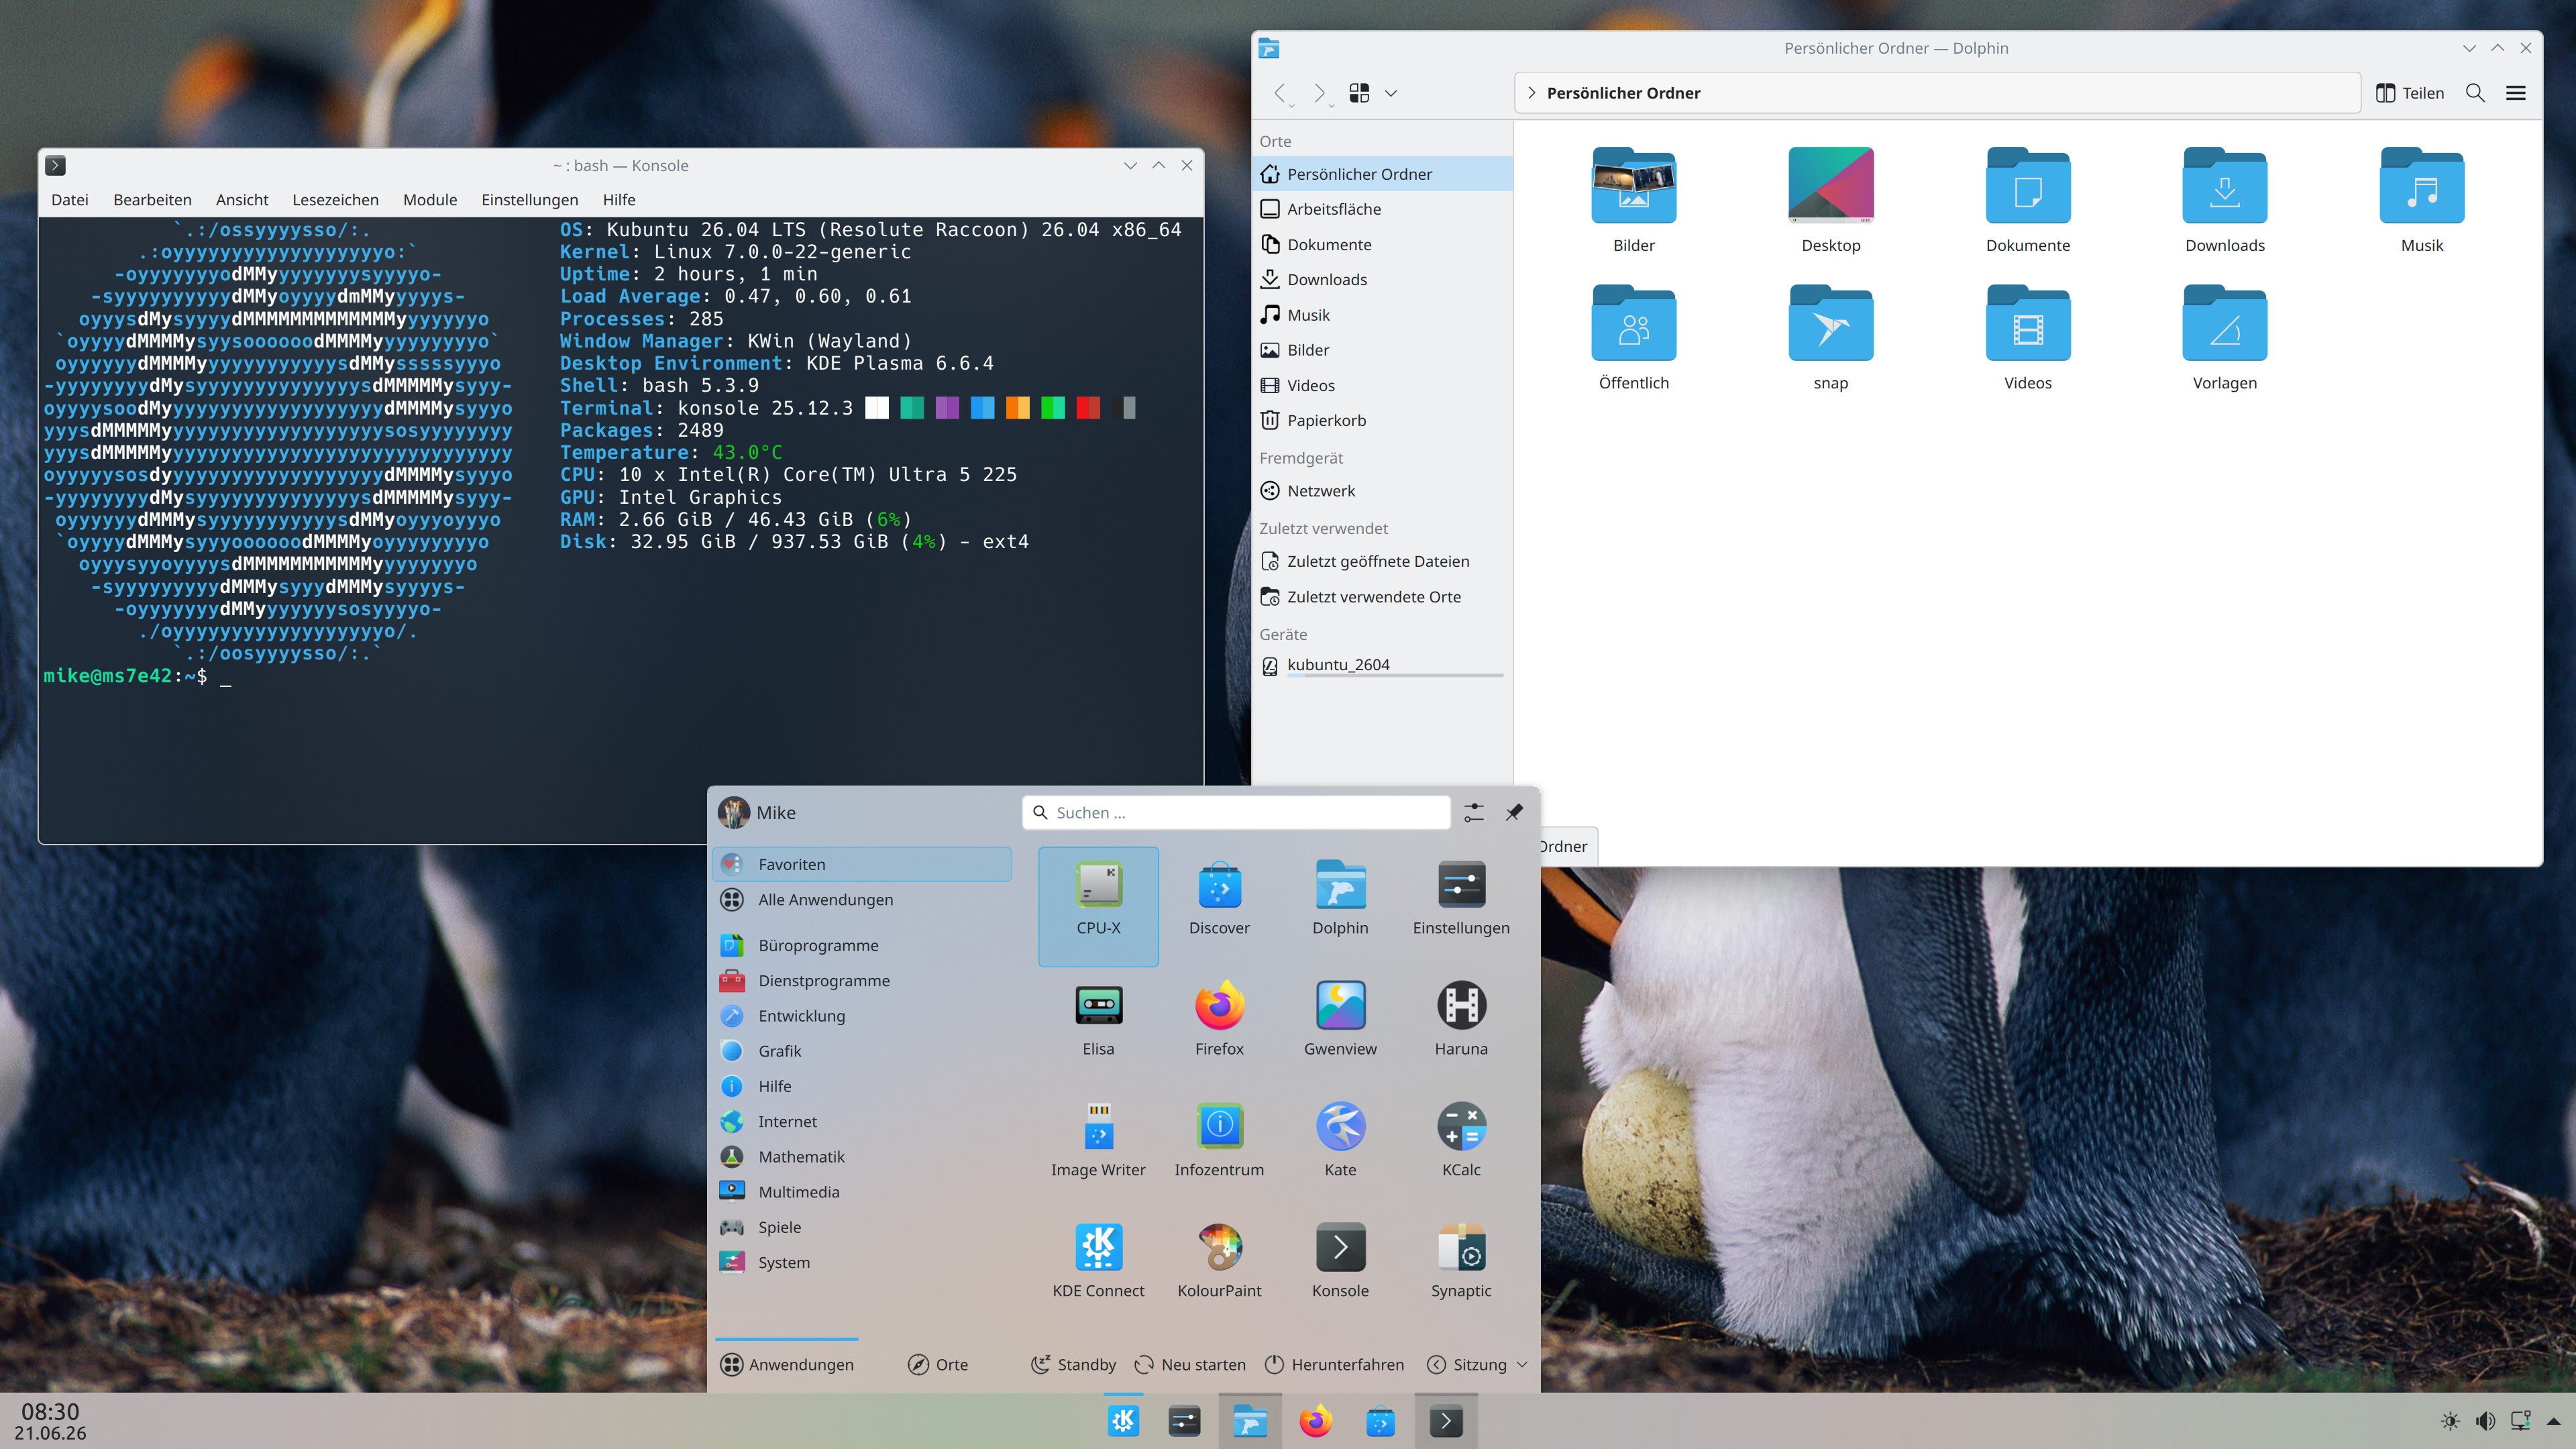The width and height of the screenshot is (2576, 1449).
Task: Select Alle Anwendungen category
Action: tap(862, 899)
